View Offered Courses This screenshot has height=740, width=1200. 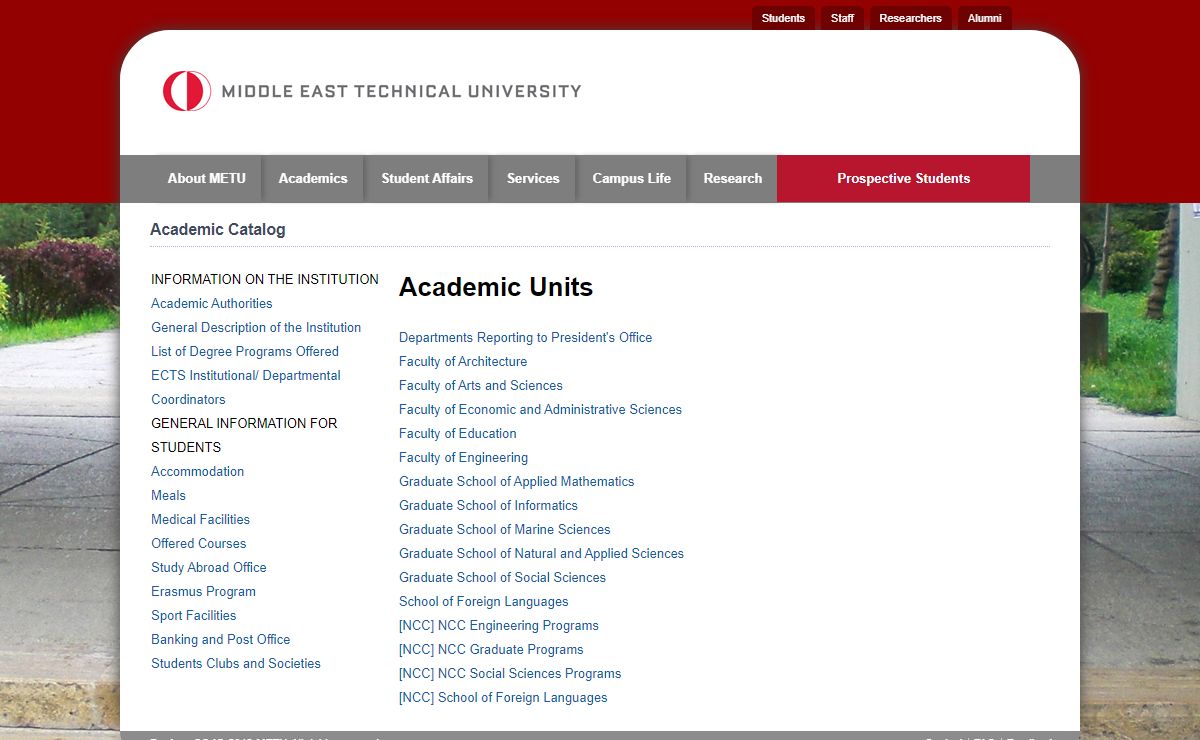(x=198, y=543)
